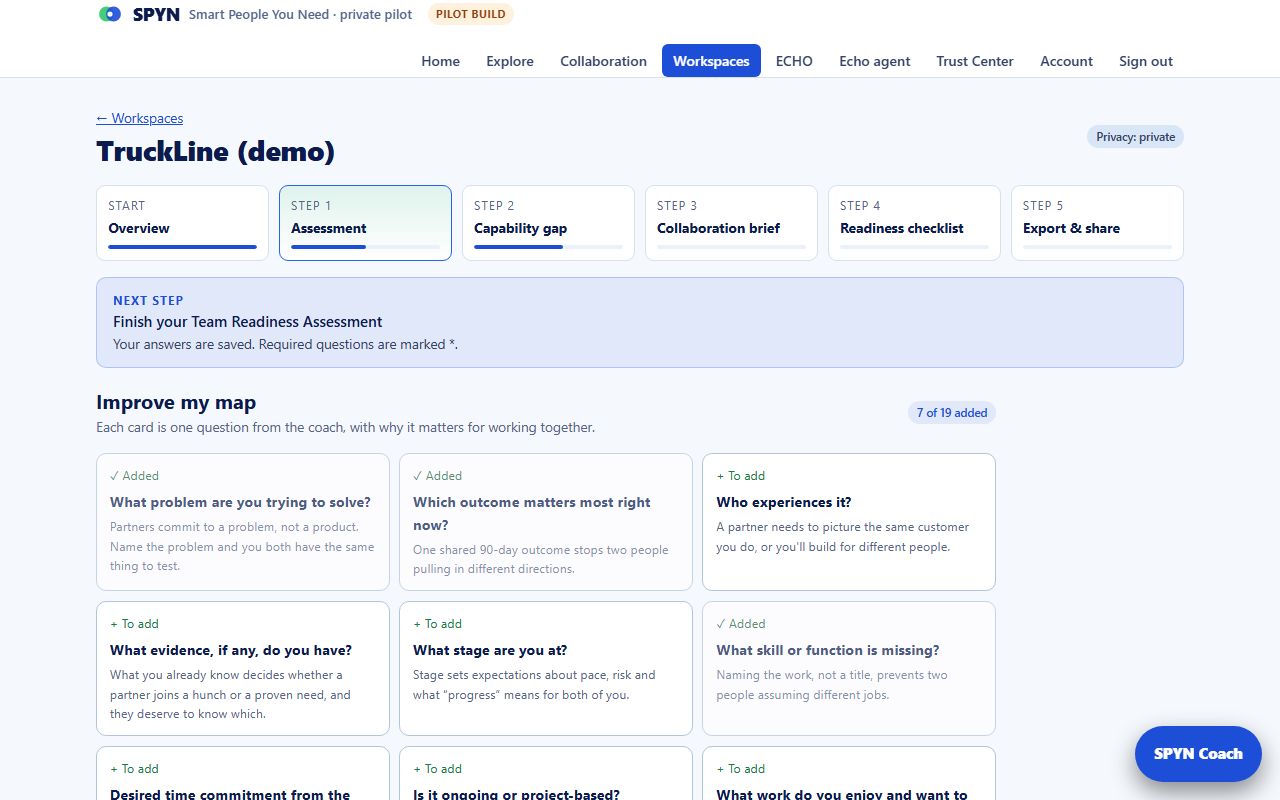Image resolution: width=1280 pixels, height=800 pixels.
Task: Click '✓ Added' on the missing skill card
Action: [x=740, y=624]
